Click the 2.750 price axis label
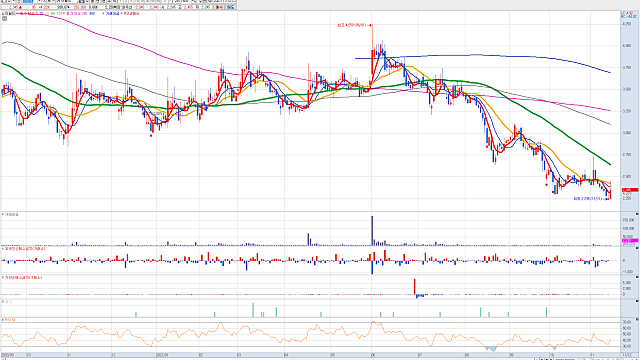Screen dimensions: 640x360 tap(627, 155)
